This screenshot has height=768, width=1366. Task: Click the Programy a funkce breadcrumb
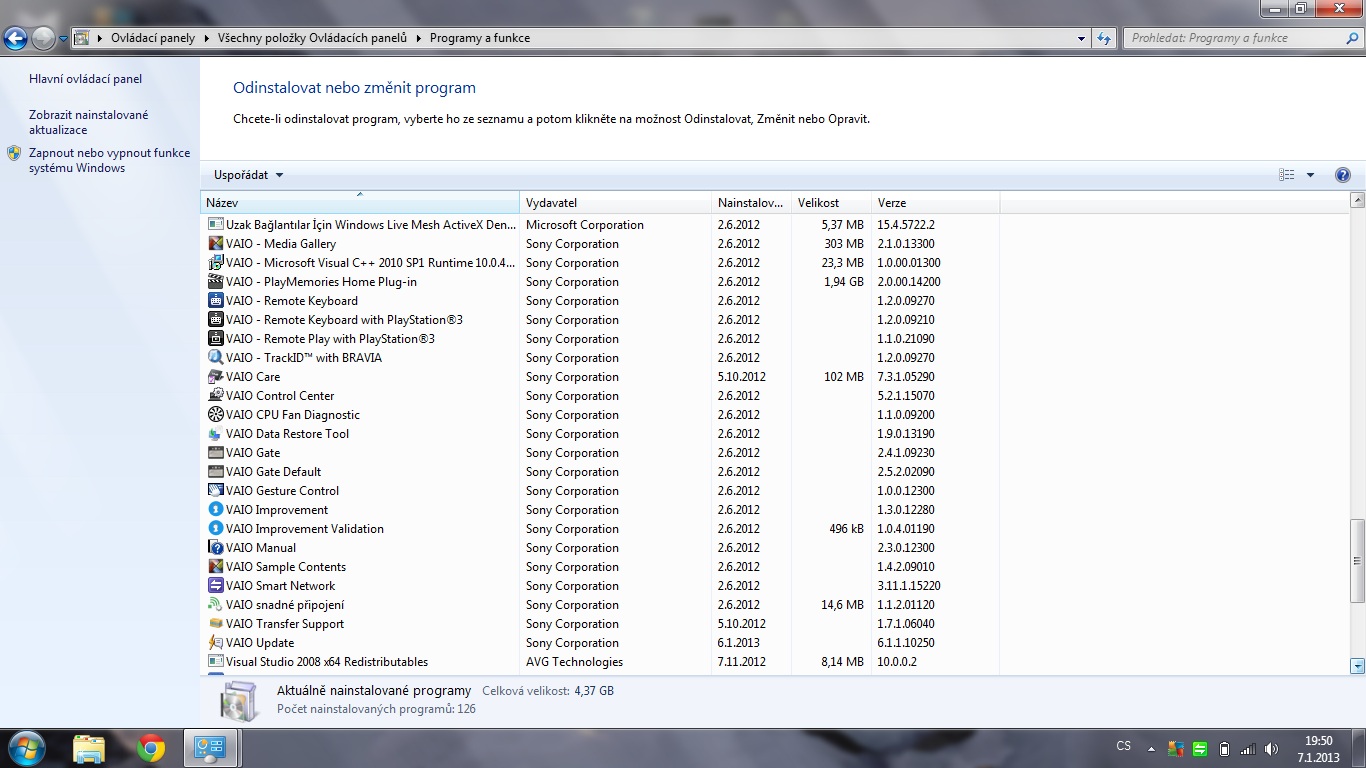pos(480,38)
